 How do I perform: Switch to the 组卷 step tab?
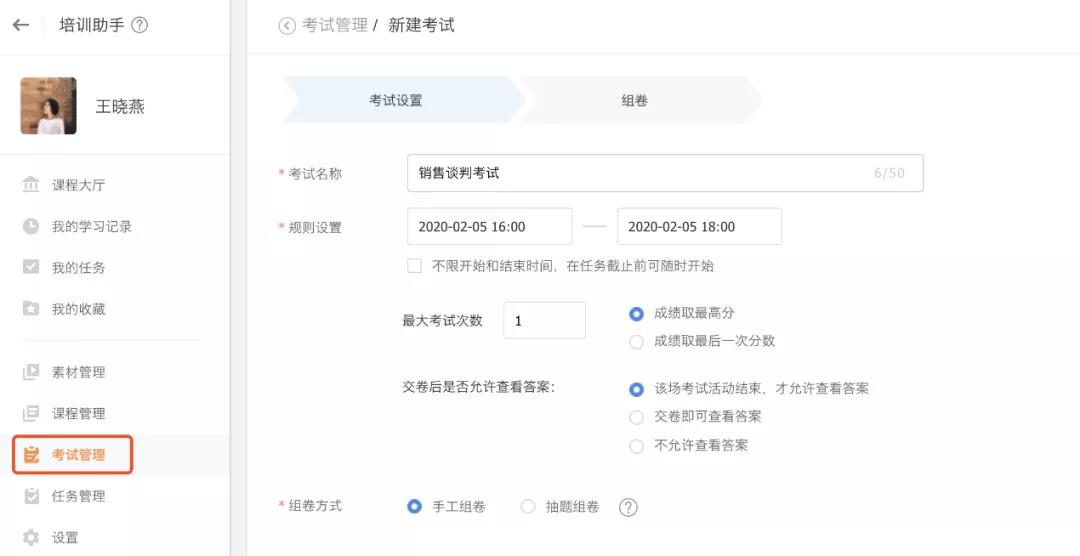pyautogui.click(x=635, y=100)
